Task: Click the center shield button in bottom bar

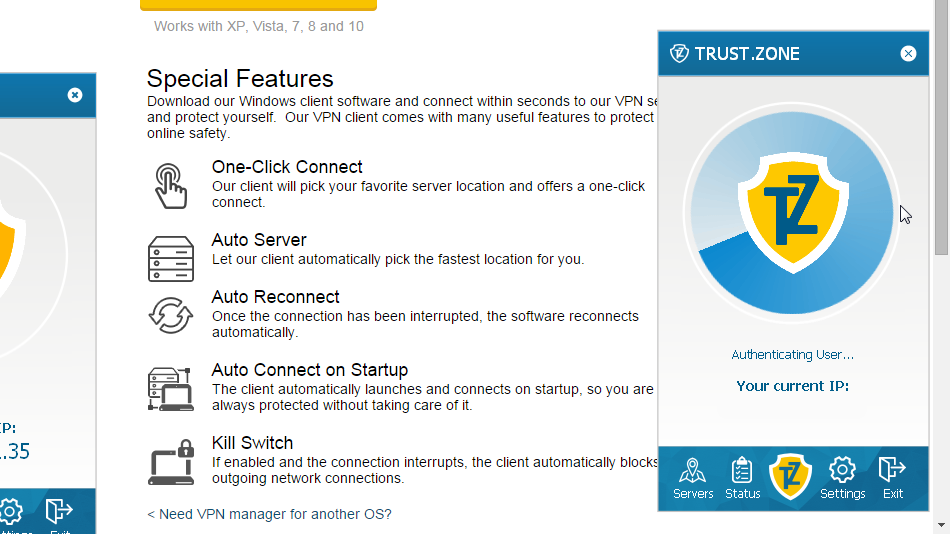Action: coord(792,476)
